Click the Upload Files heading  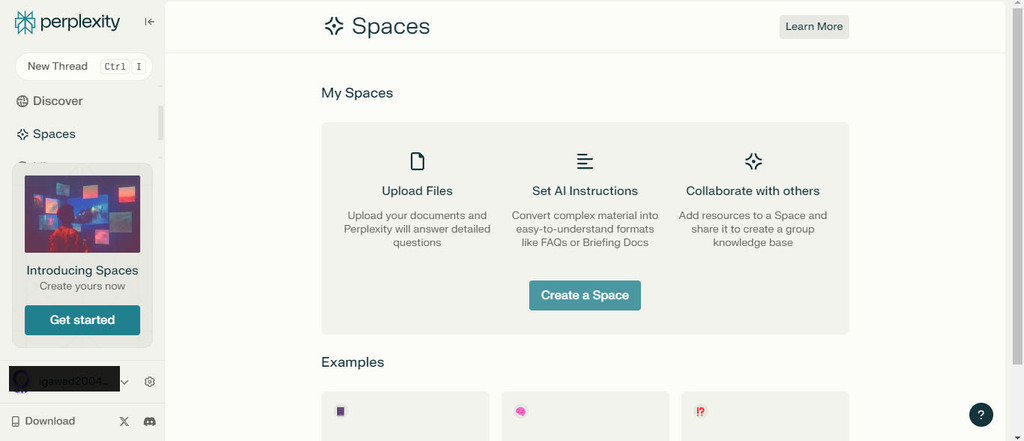click(417, 191)
